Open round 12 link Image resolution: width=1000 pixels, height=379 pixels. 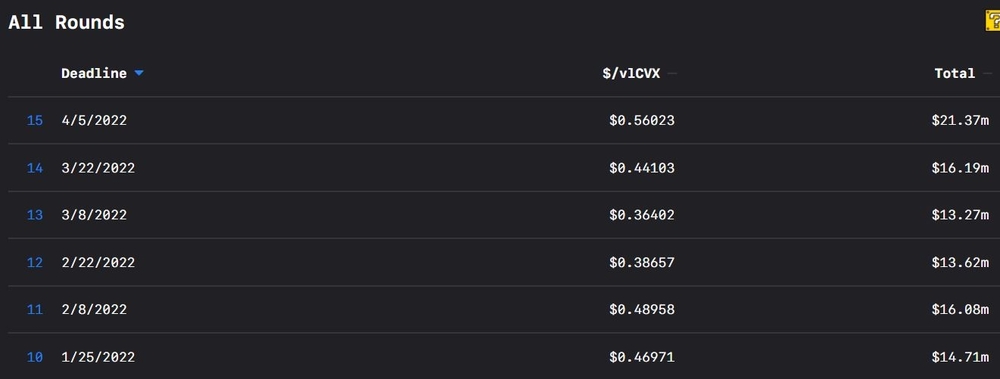(x=34, y=262)
